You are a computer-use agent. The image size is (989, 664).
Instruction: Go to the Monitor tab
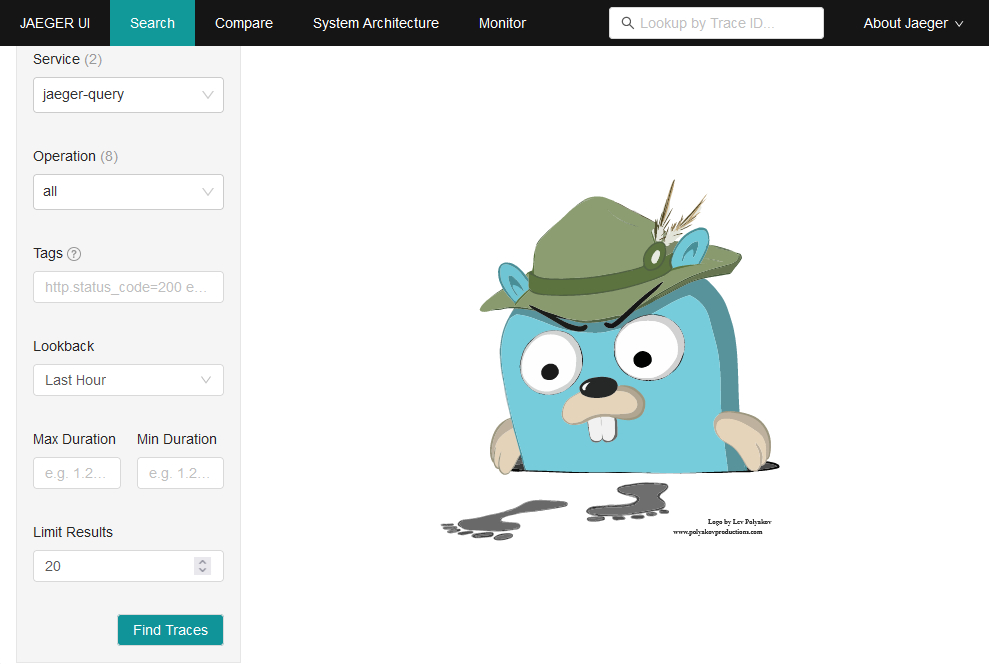[502, 23]
